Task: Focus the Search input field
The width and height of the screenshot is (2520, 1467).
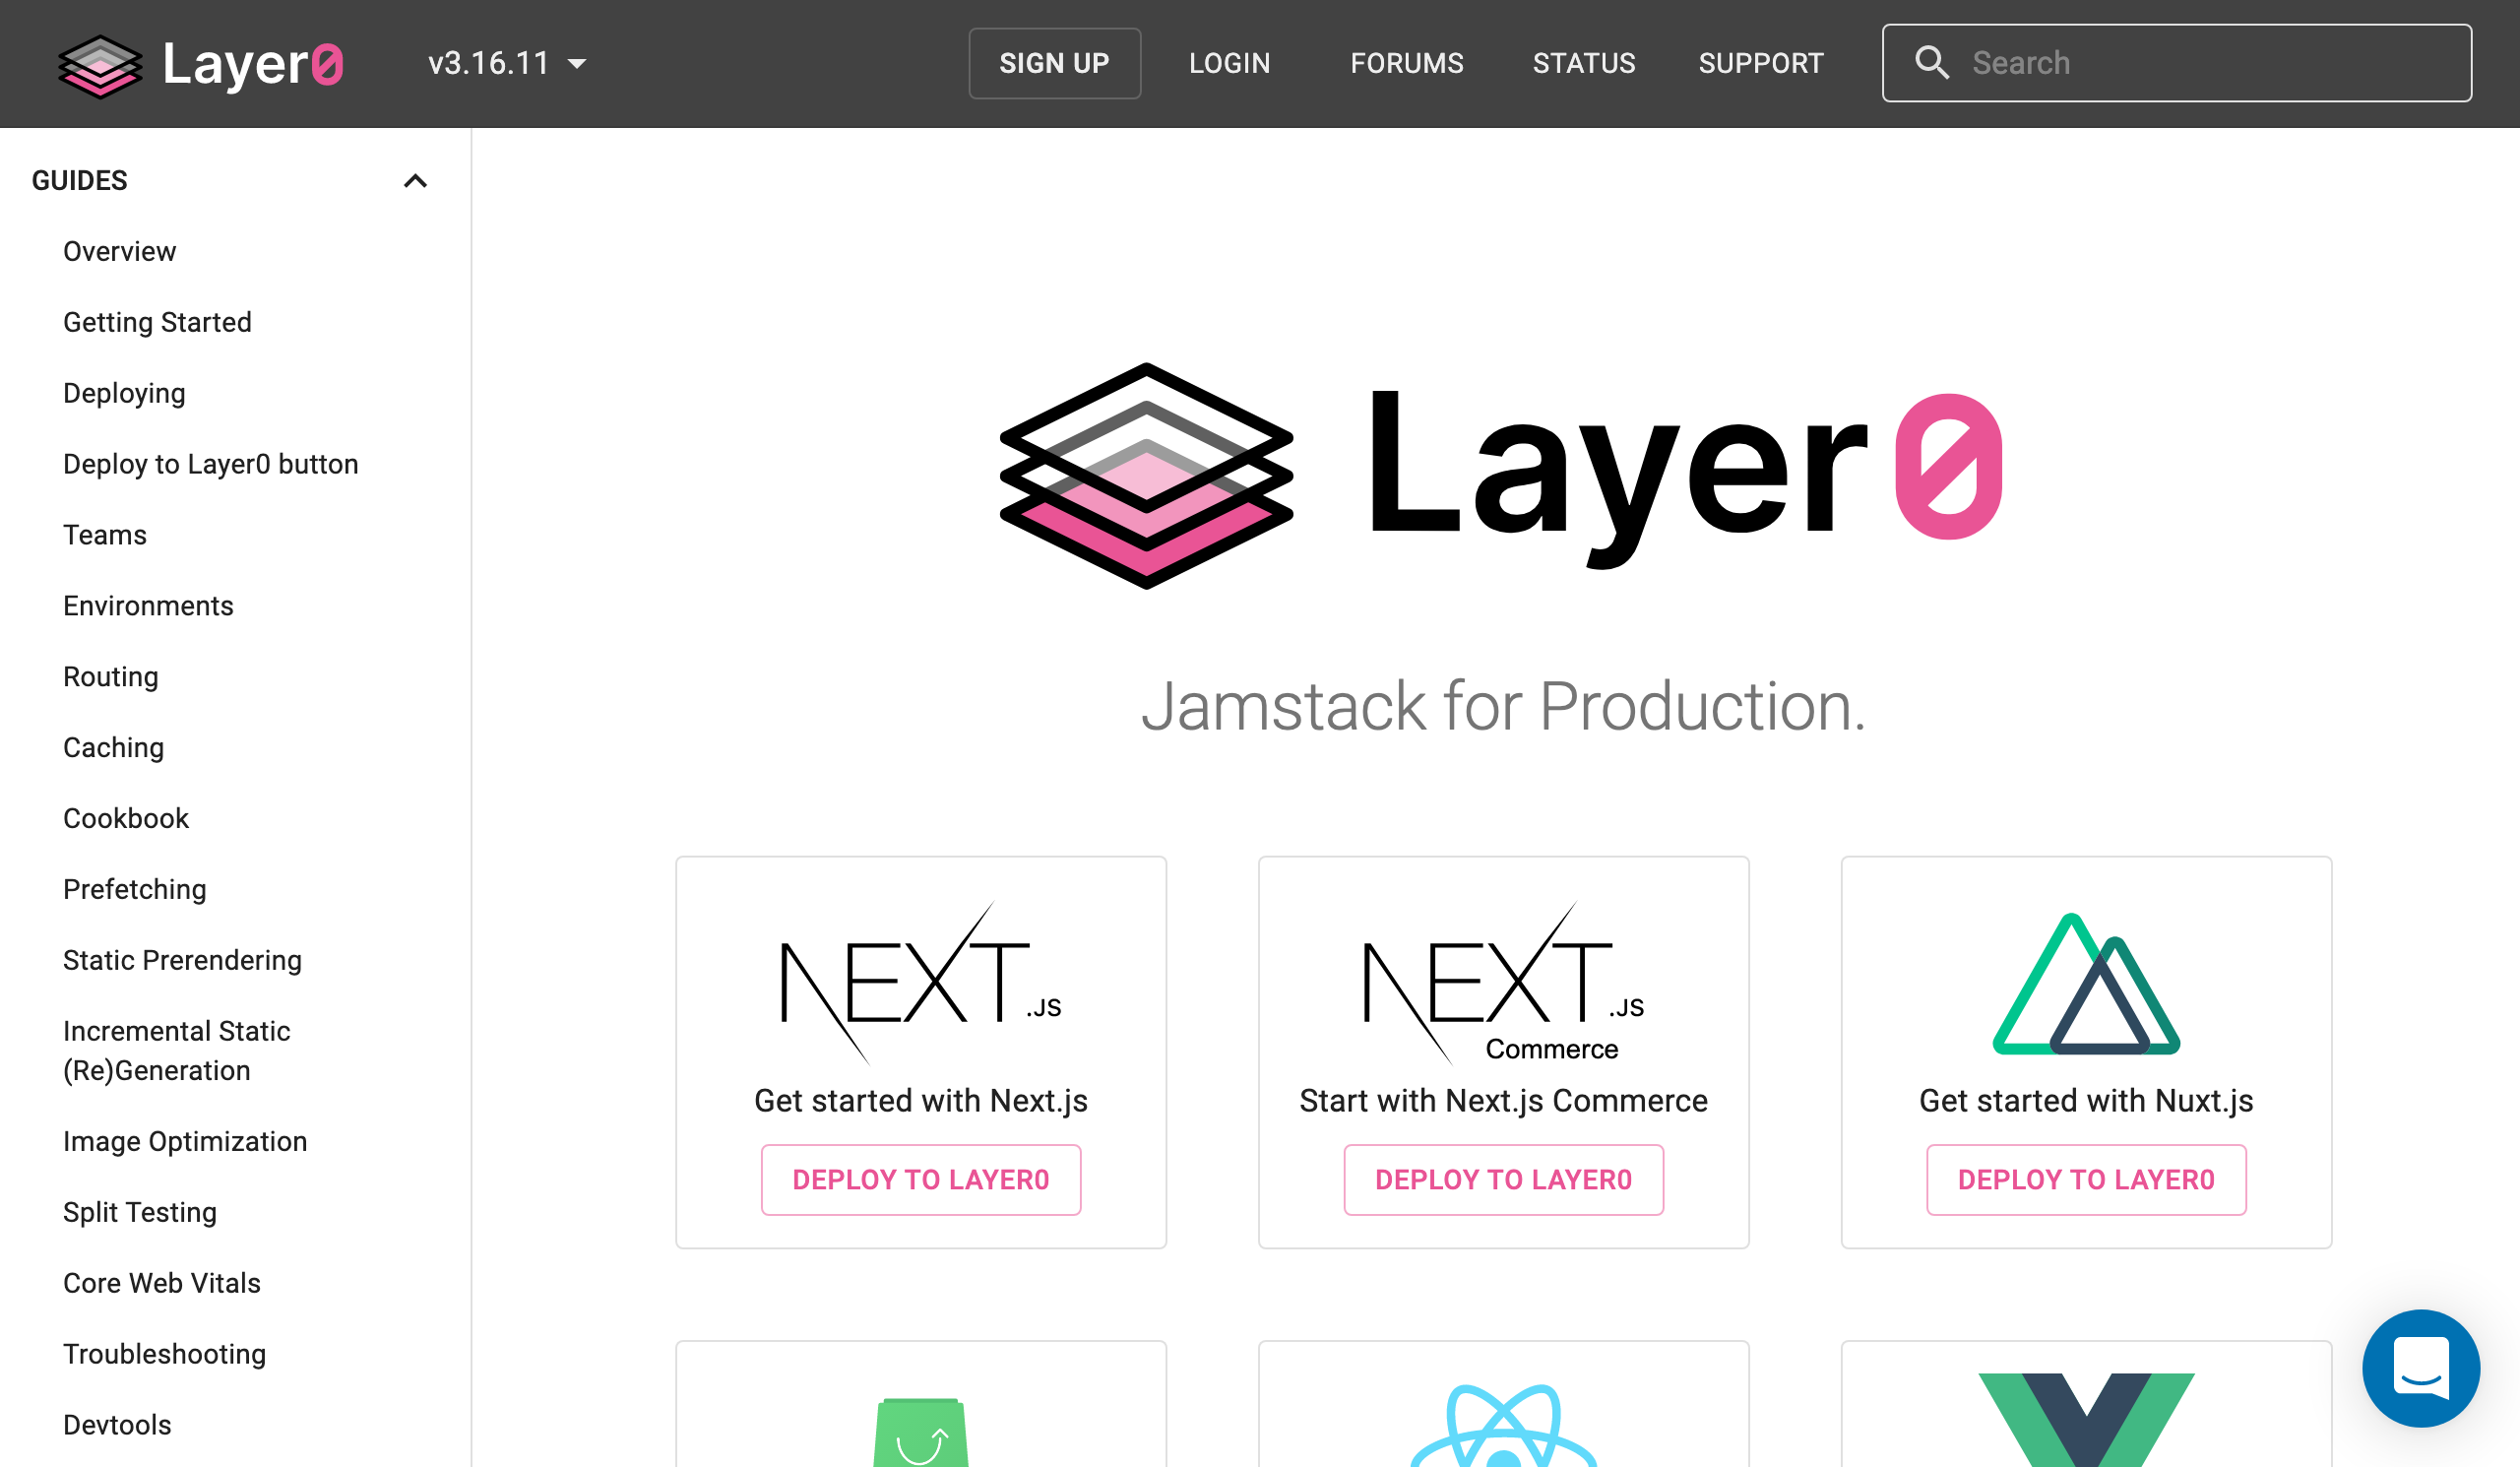Action: coord(2200,63)
